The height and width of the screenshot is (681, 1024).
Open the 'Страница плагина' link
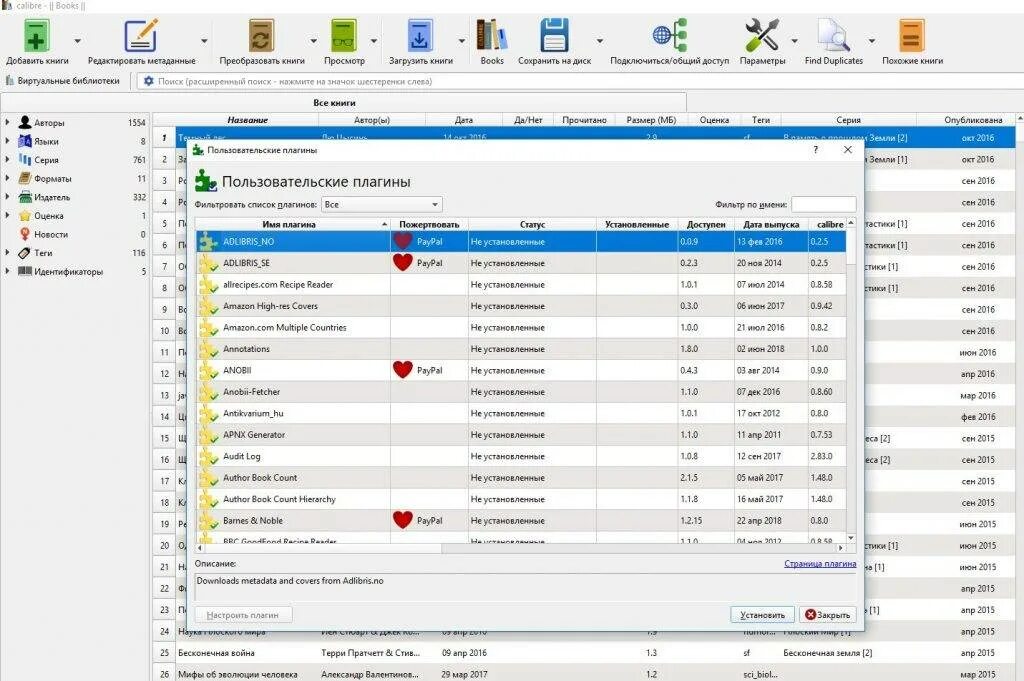pyautogui.click(x=820, y=563)
